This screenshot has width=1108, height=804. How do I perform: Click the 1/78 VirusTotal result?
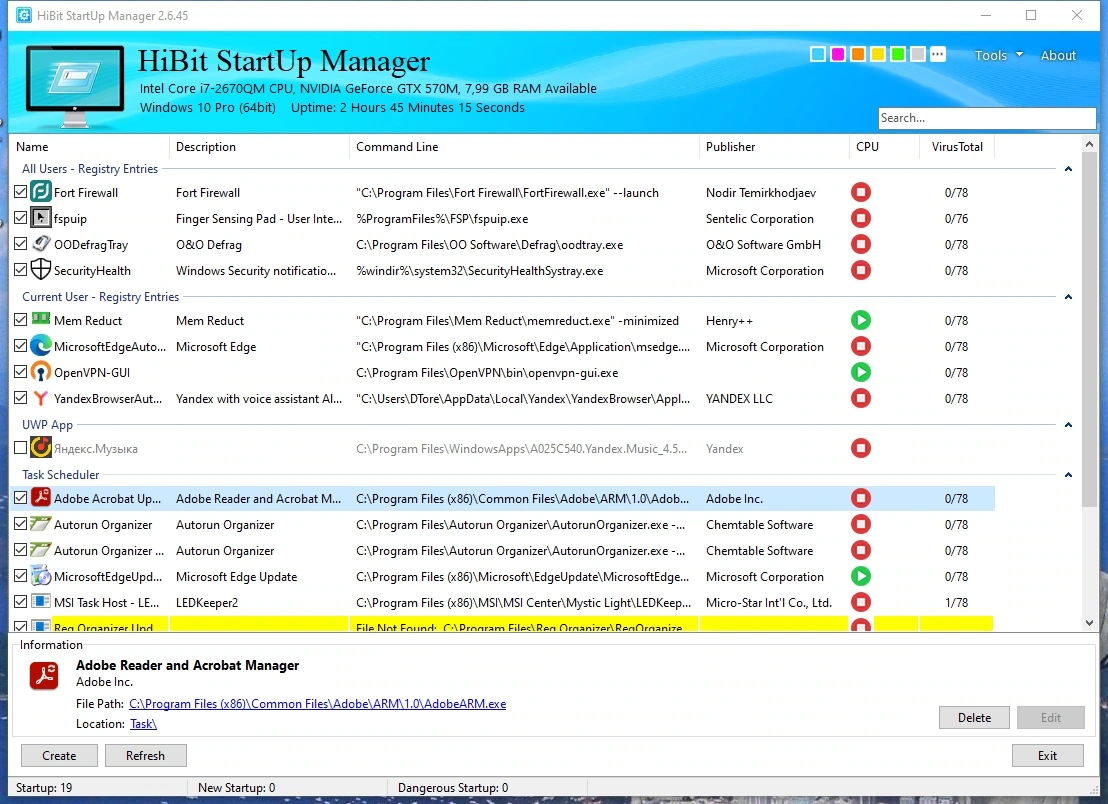[956, 603]
